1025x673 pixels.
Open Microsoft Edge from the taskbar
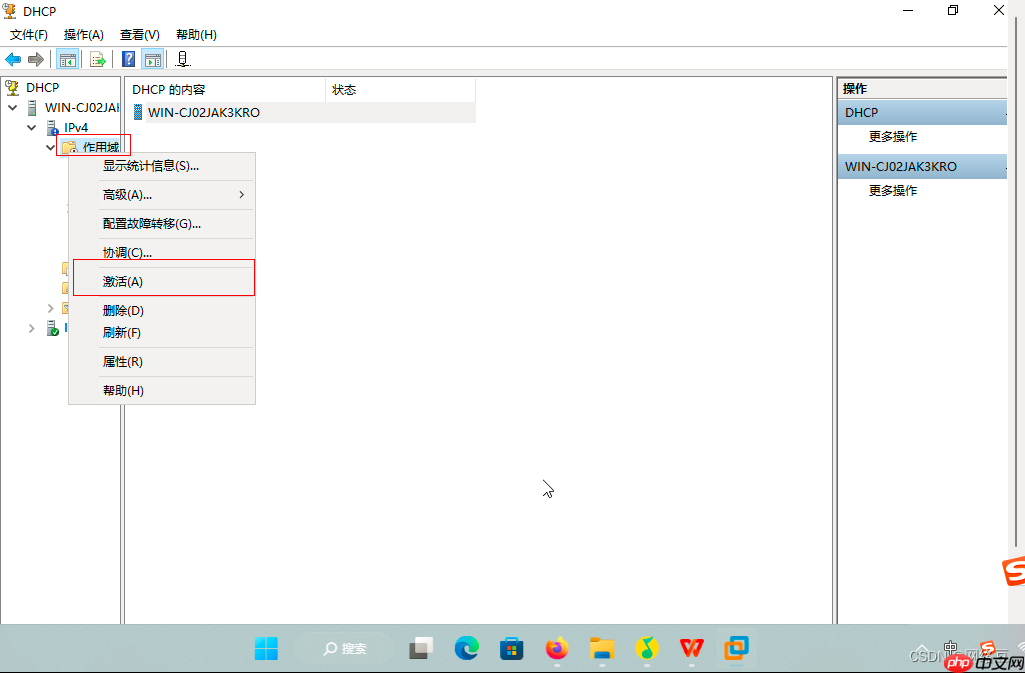tap(466, 649)
